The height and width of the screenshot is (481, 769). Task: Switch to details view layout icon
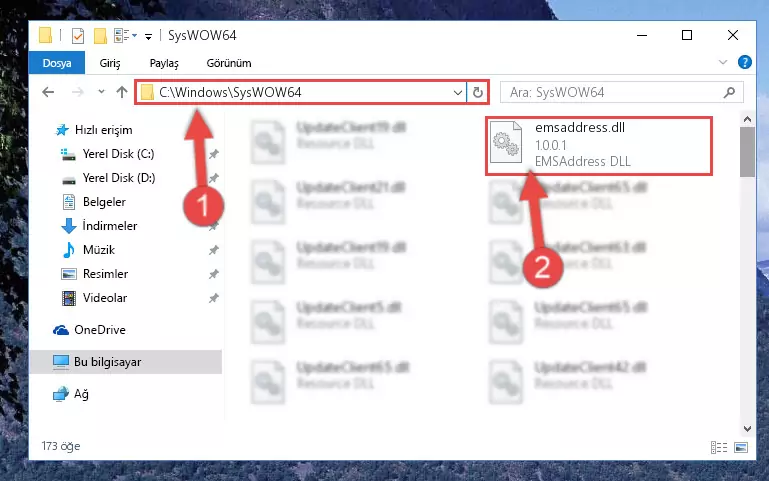tap(718, 447)
